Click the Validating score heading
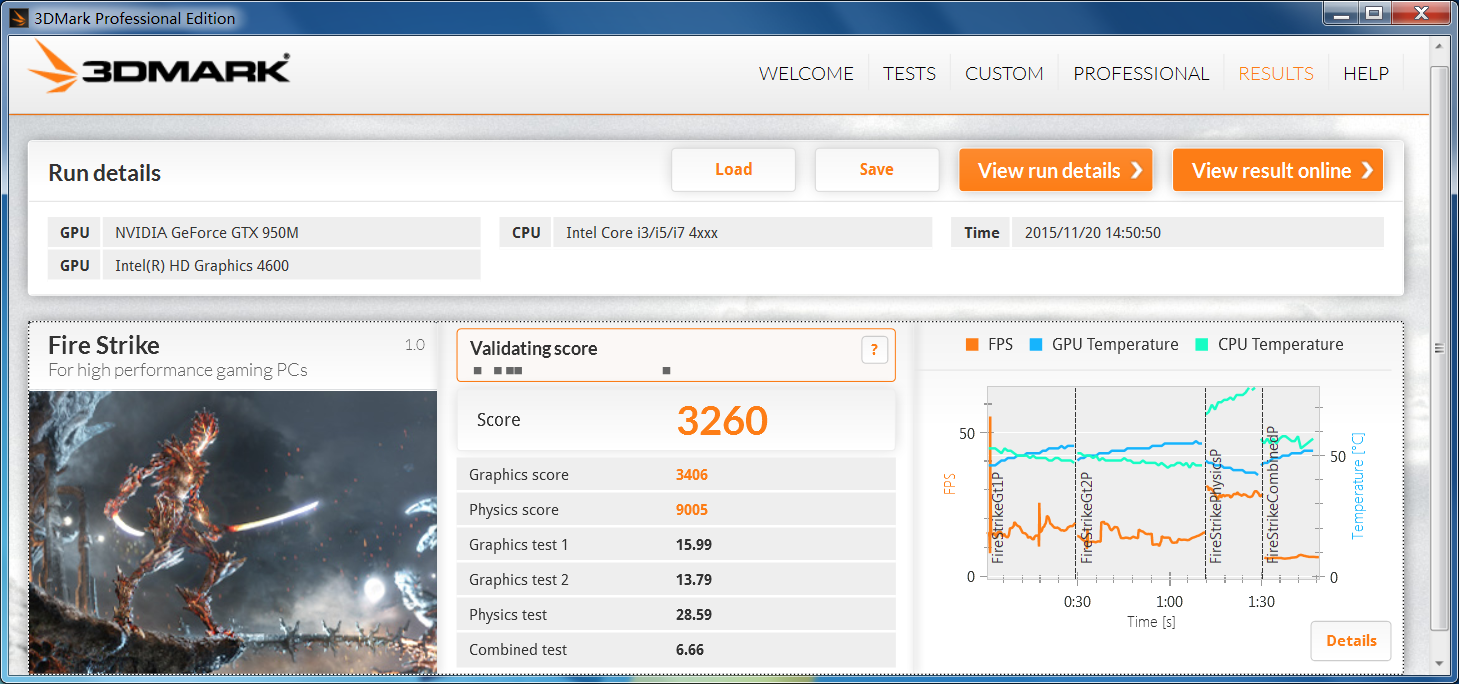Viewport: 1459px width, 684px height. pyautogui.click(x=534, y=349)
